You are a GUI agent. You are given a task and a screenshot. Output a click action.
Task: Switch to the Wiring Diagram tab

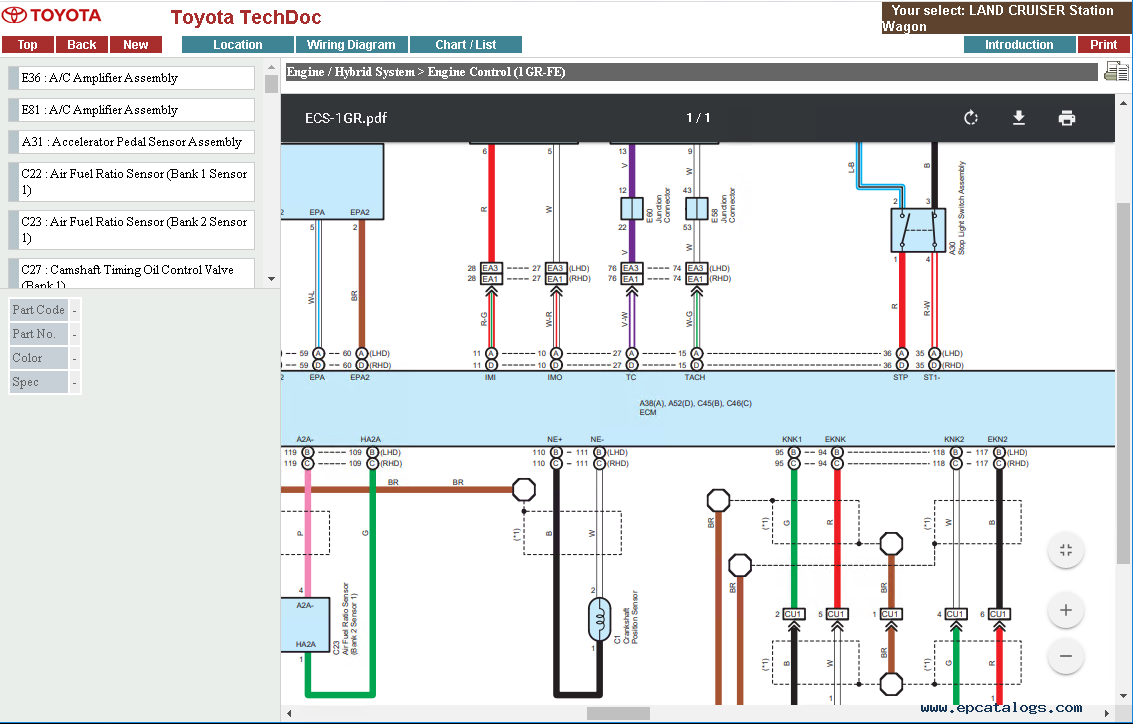tap(351, 45)
